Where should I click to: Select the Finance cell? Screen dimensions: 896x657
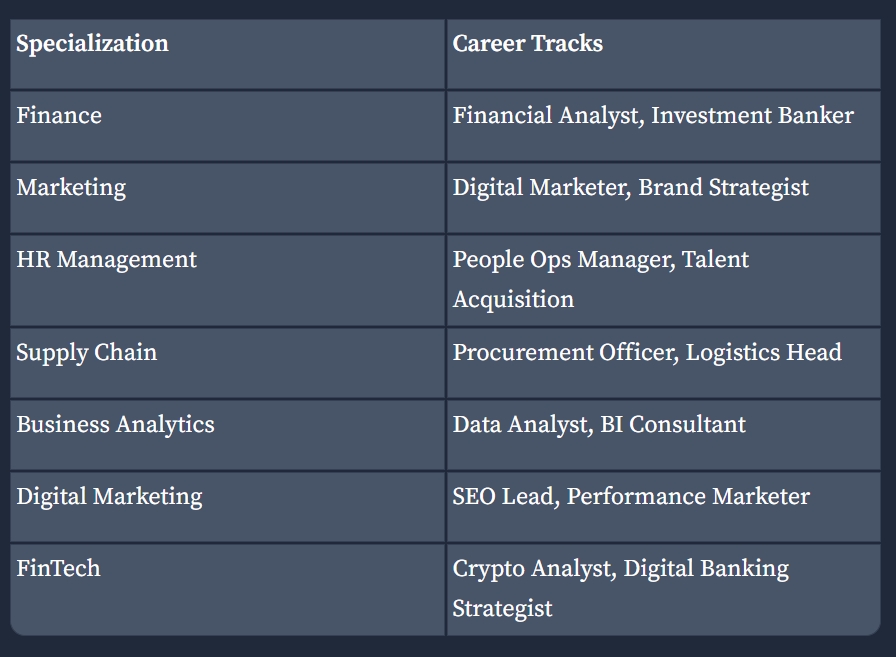tap(227, 126)
